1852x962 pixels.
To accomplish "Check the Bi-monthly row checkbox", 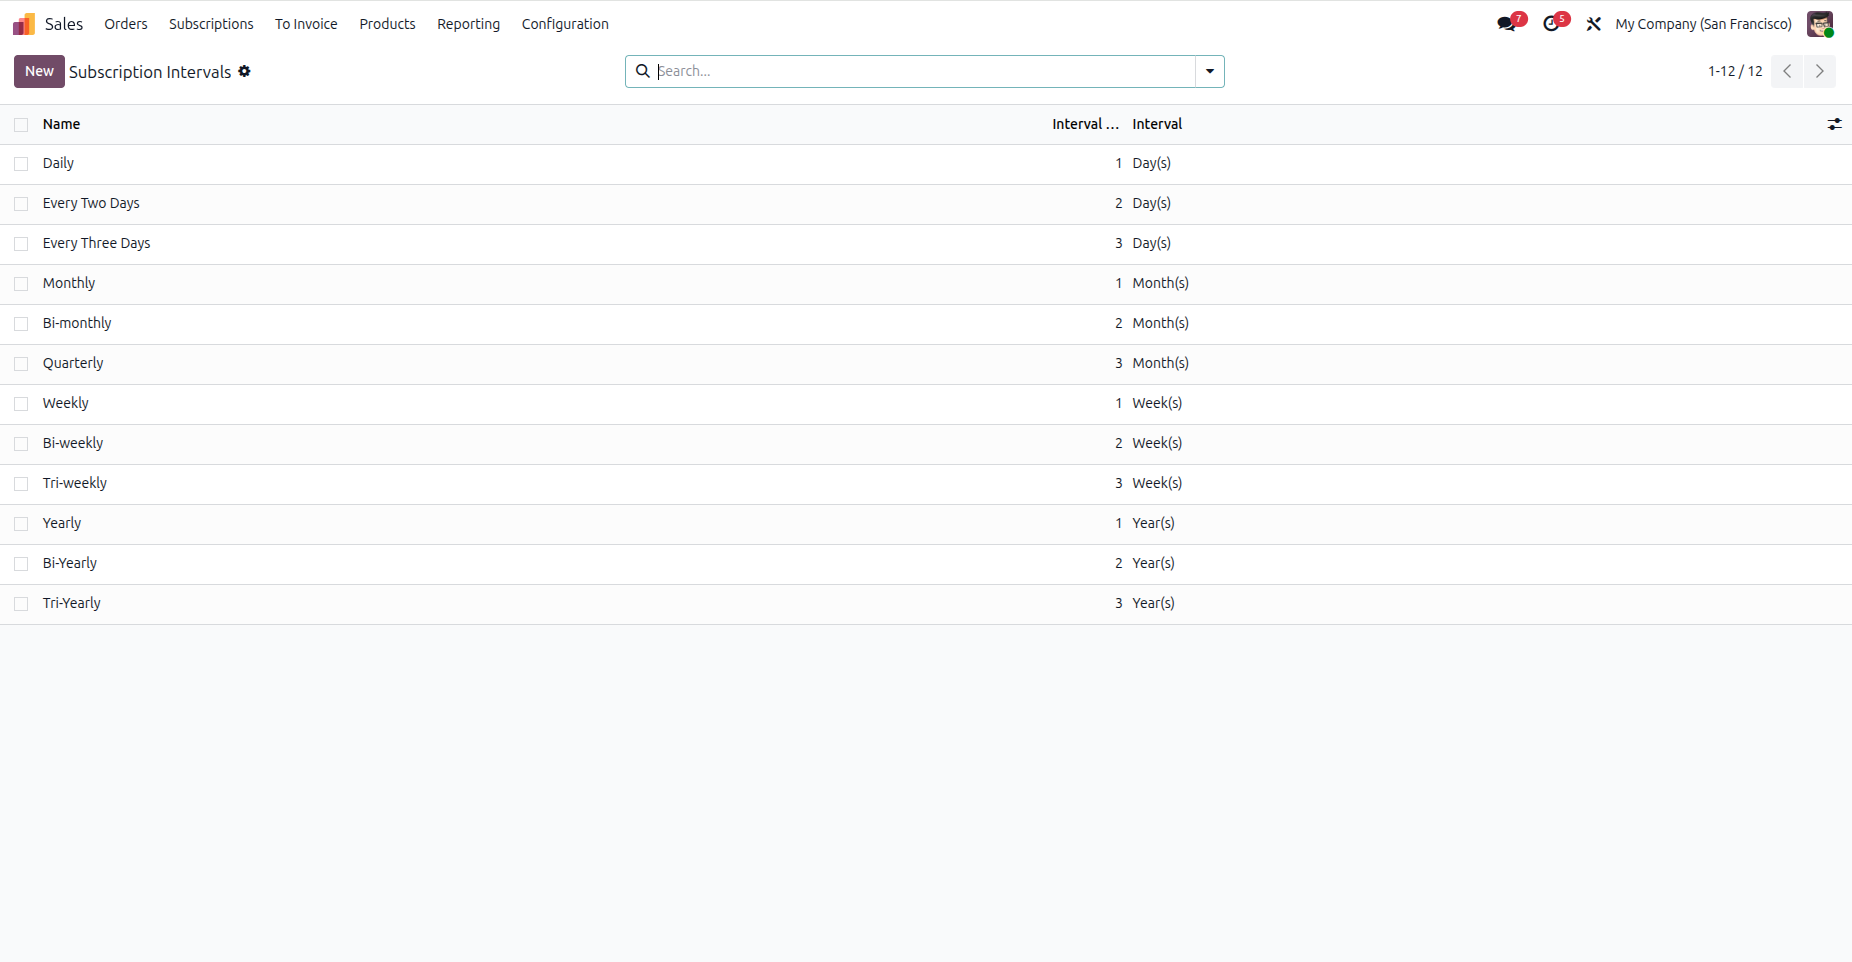I will [21, 324].
